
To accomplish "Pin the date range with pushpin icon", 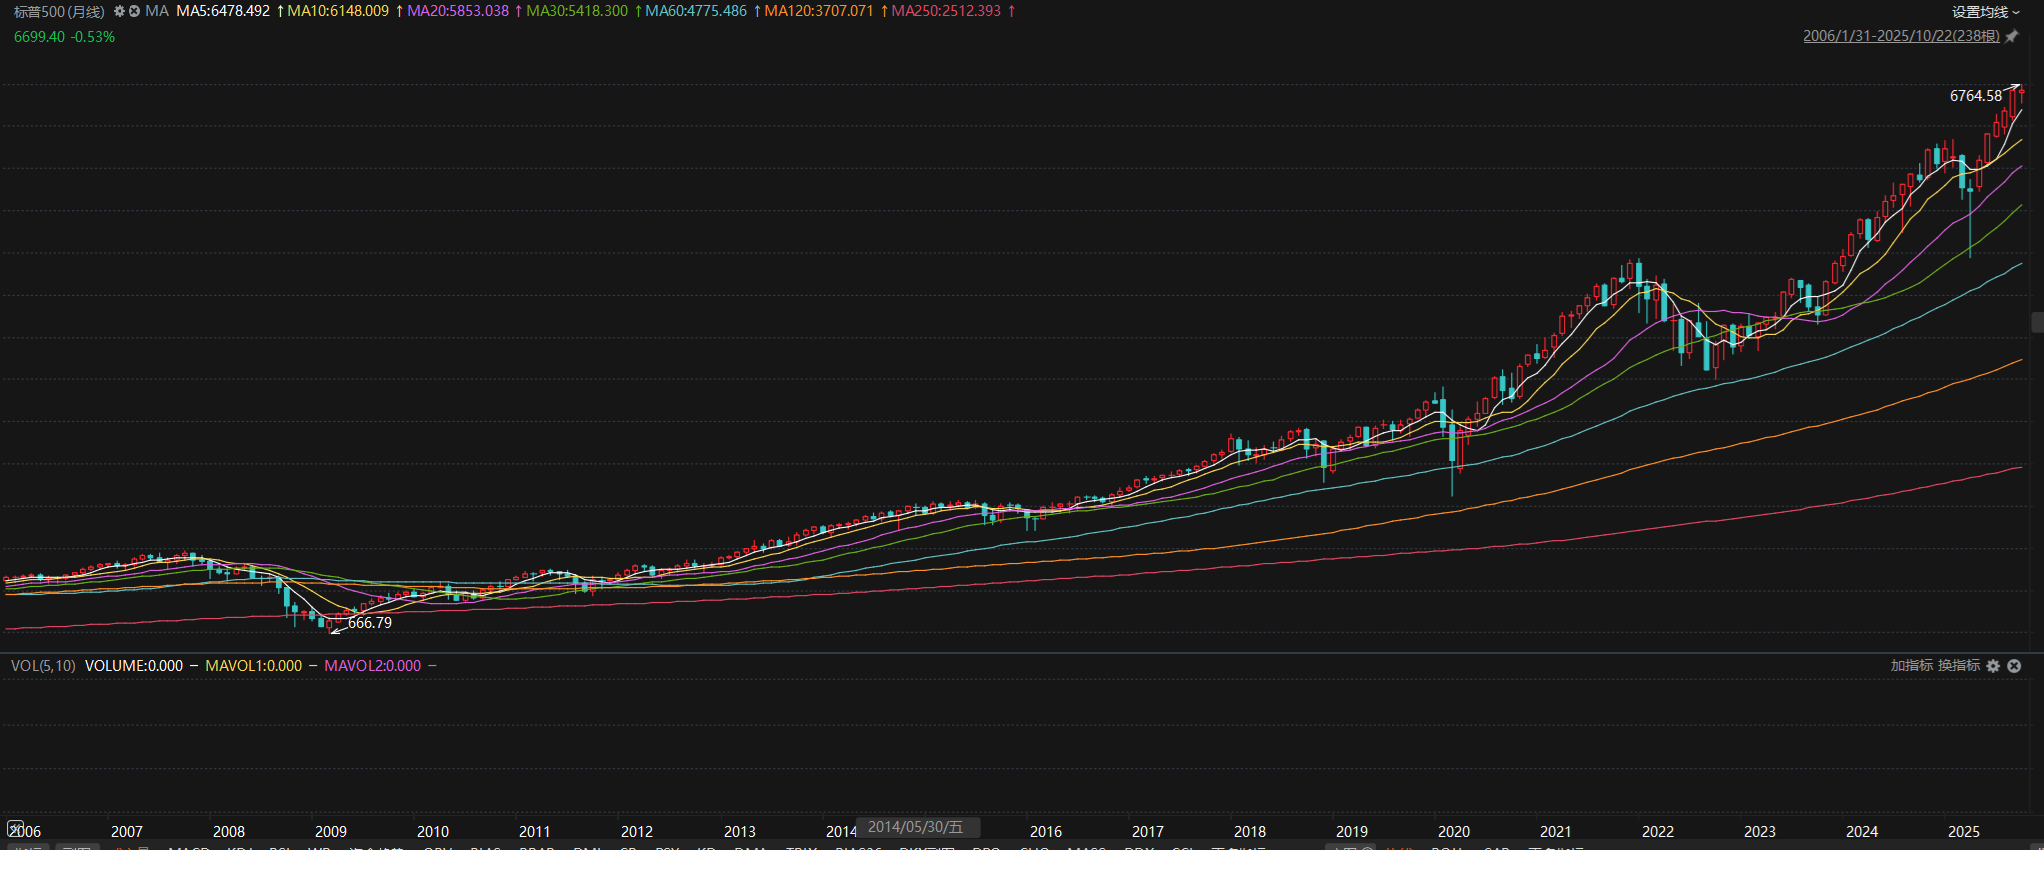I will 2012,36.
